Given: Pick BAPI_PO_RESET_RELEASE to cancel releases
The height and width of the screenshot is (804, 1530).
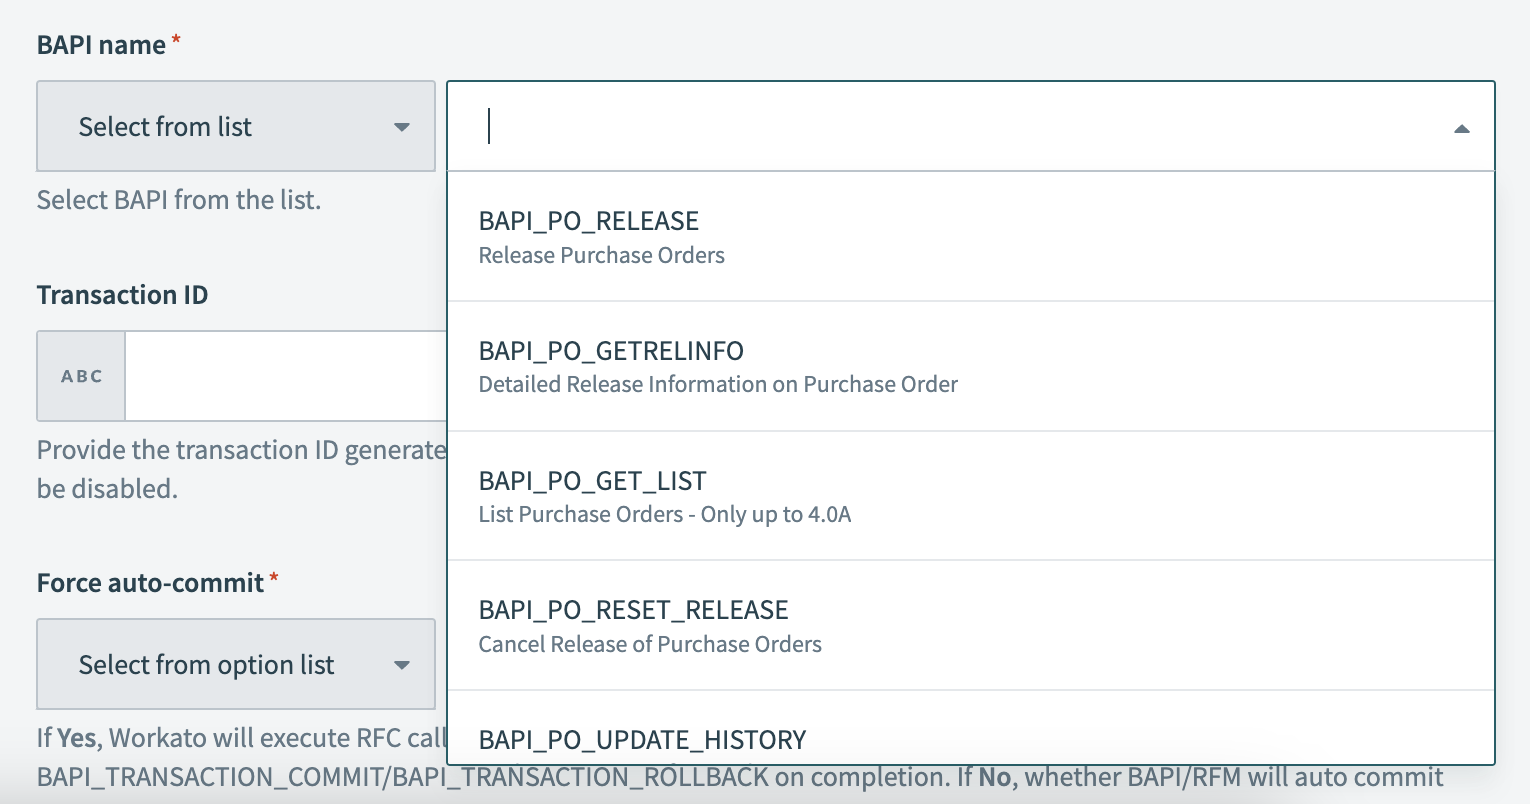Looking at the screenshot, I should pos(634,610).
